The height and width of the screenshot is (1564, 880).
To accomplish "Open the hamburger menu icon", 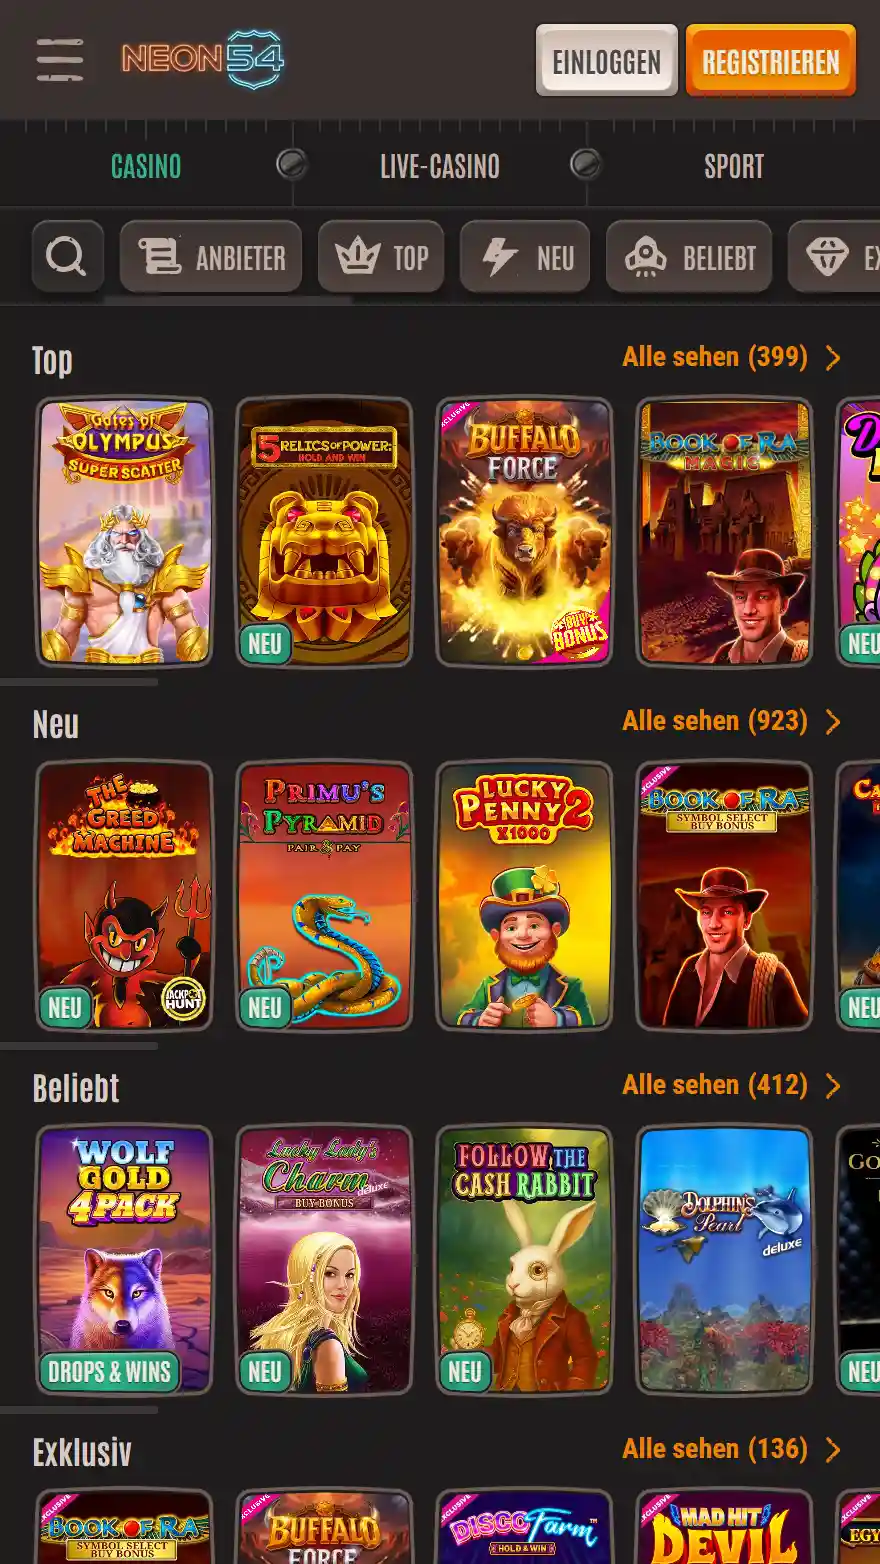I will tap(60, 60).
